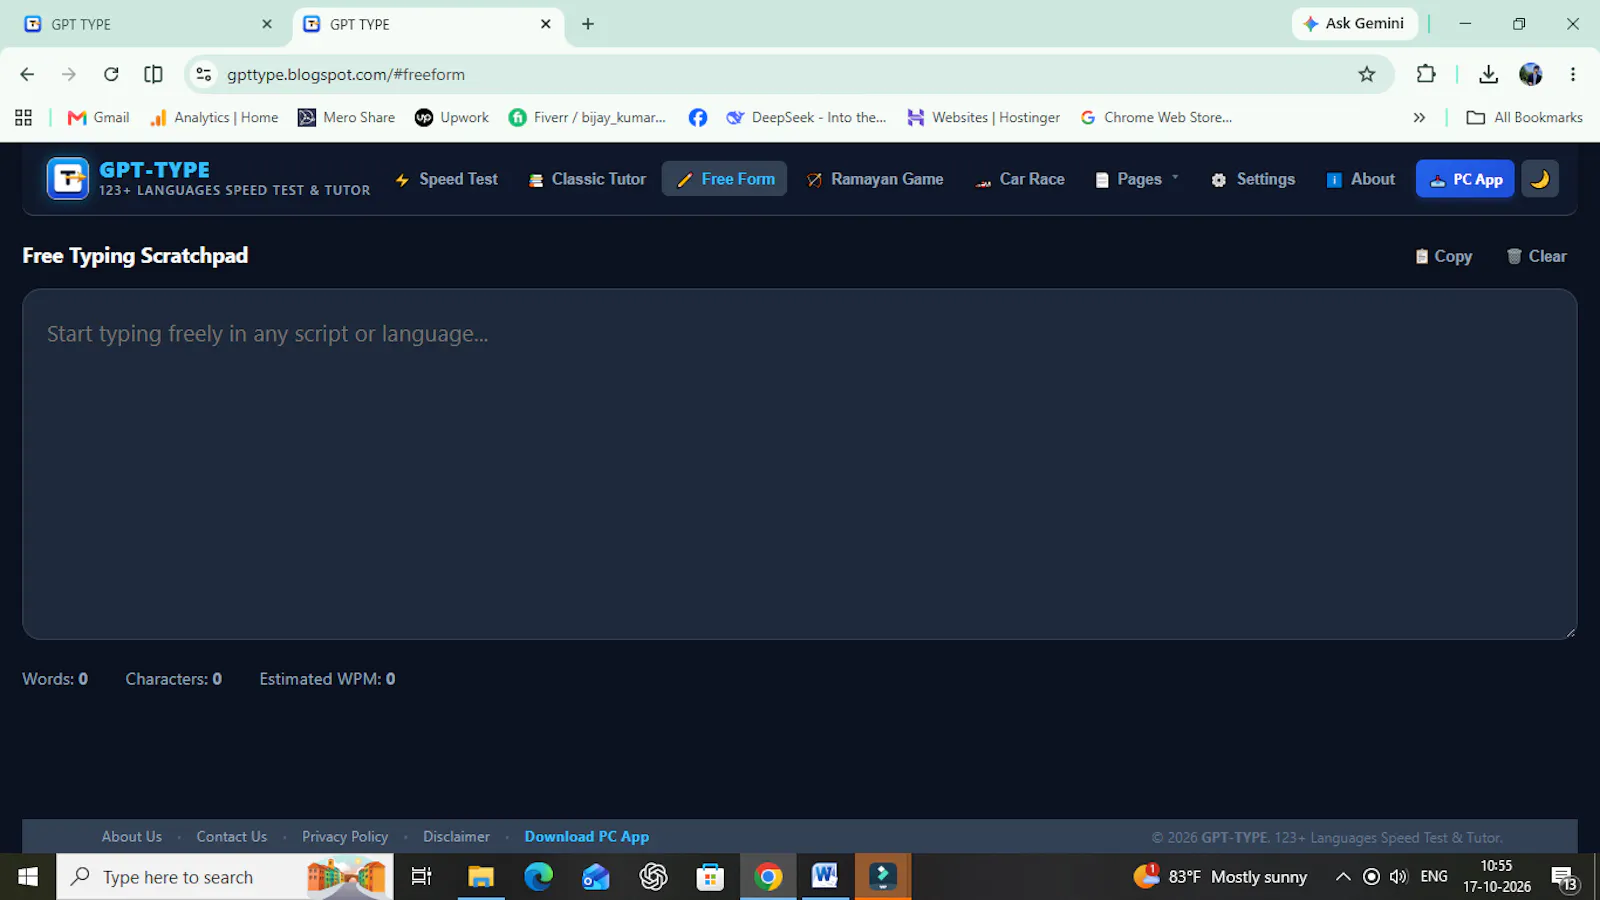Follow the Download PC App link
The width and height of the screenshot is (1600, 900).
[587, 836]
